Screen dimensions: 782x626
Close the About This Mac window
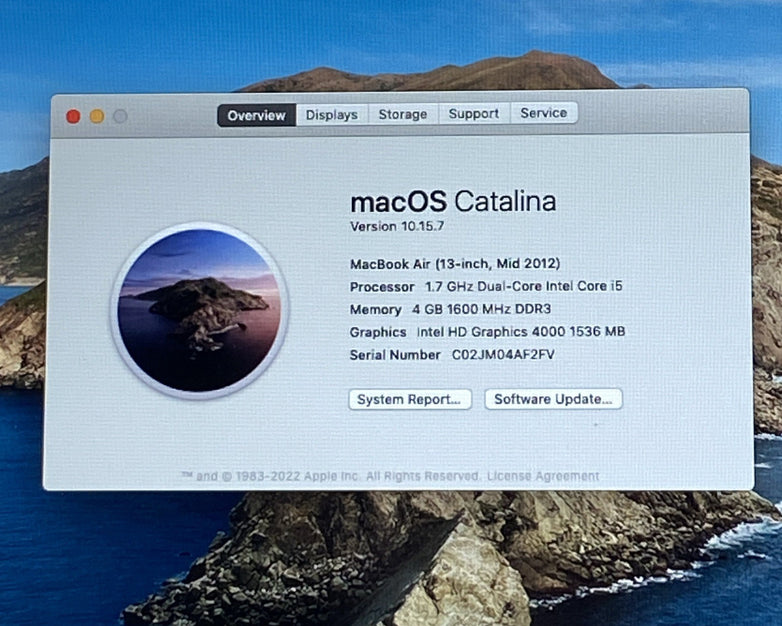coord(73,116)
